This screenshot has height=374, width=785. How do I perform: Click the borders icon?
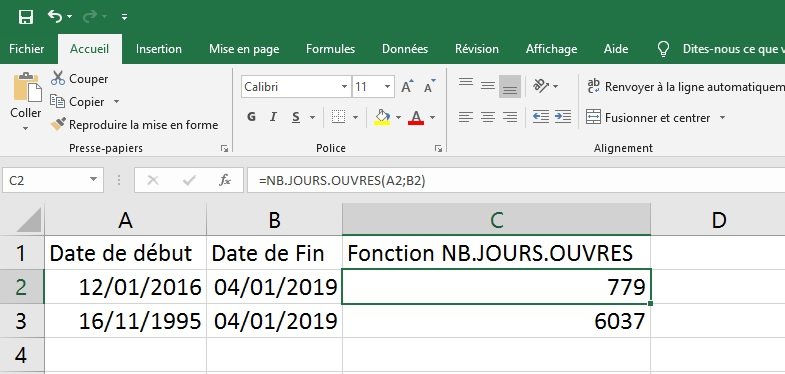tap(339, 117)
